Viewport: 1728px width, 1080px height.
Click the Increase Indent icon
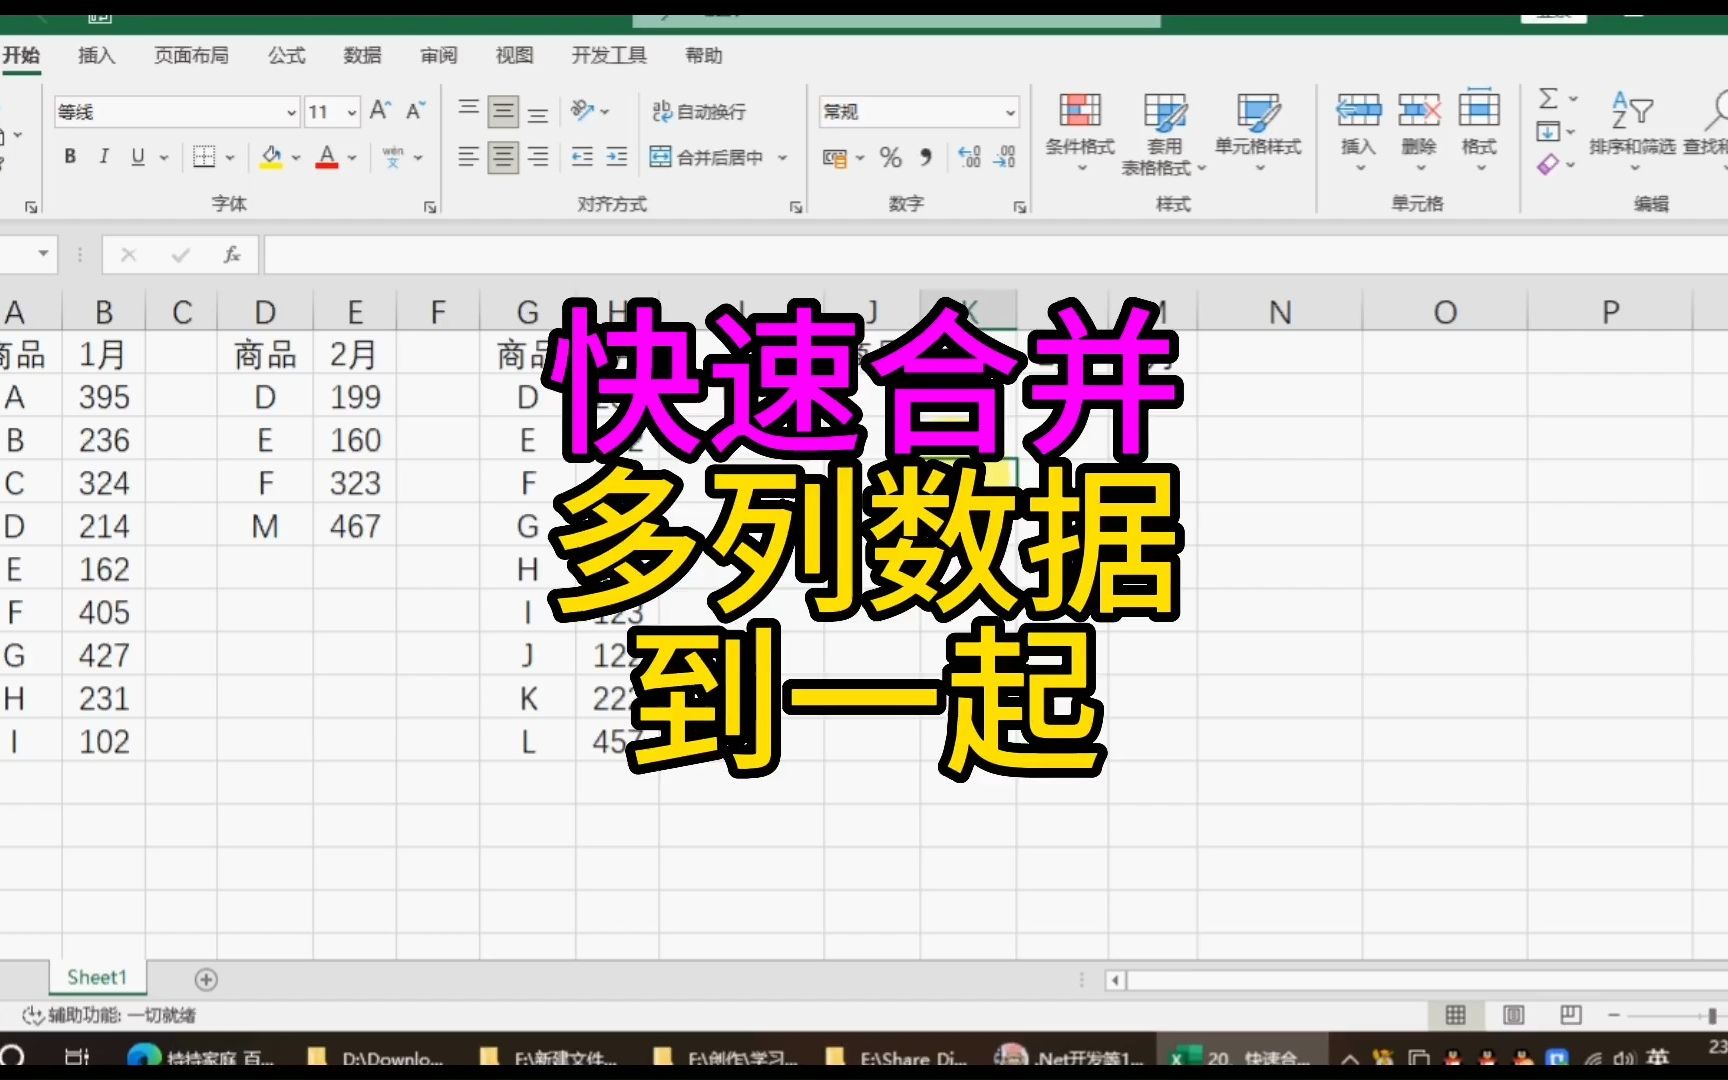point(617,157)
